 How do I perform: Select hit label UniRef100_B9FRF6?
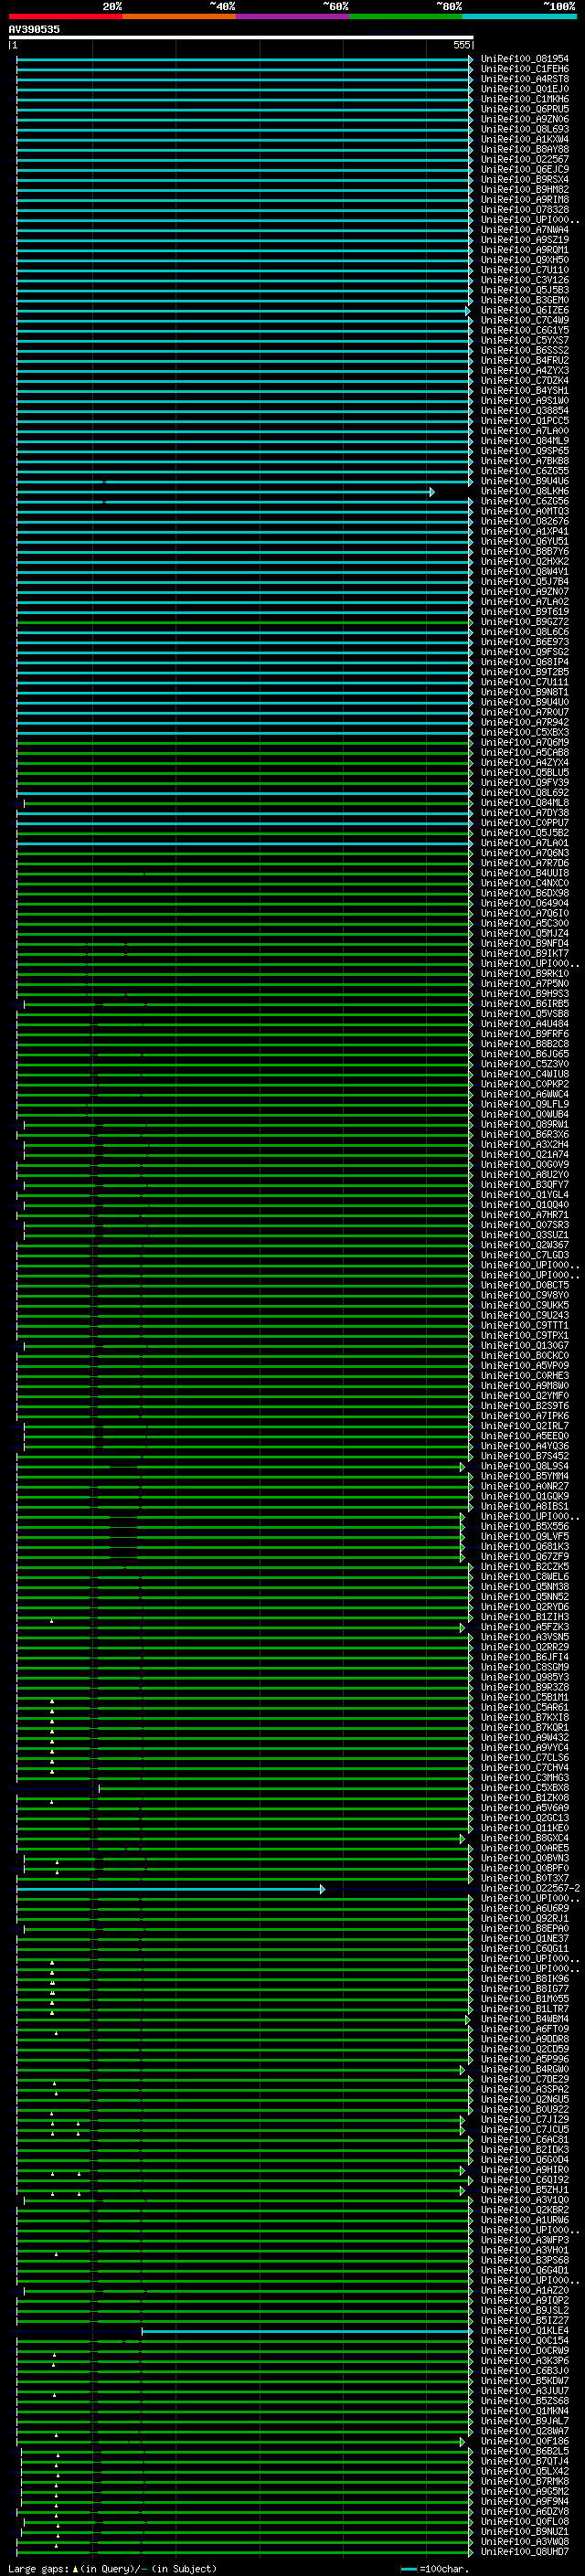[x=525, y=1034]
